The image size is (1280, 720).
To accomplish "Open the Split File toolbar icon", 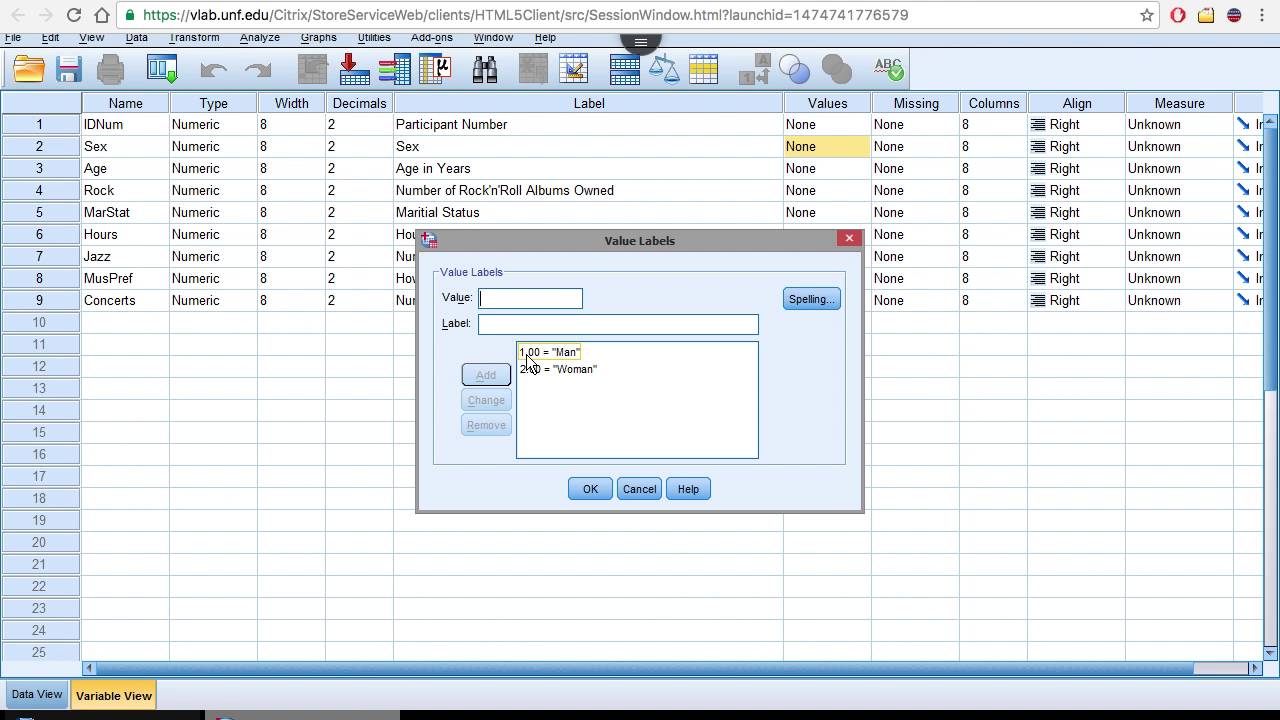I will (x=625, y=69).
